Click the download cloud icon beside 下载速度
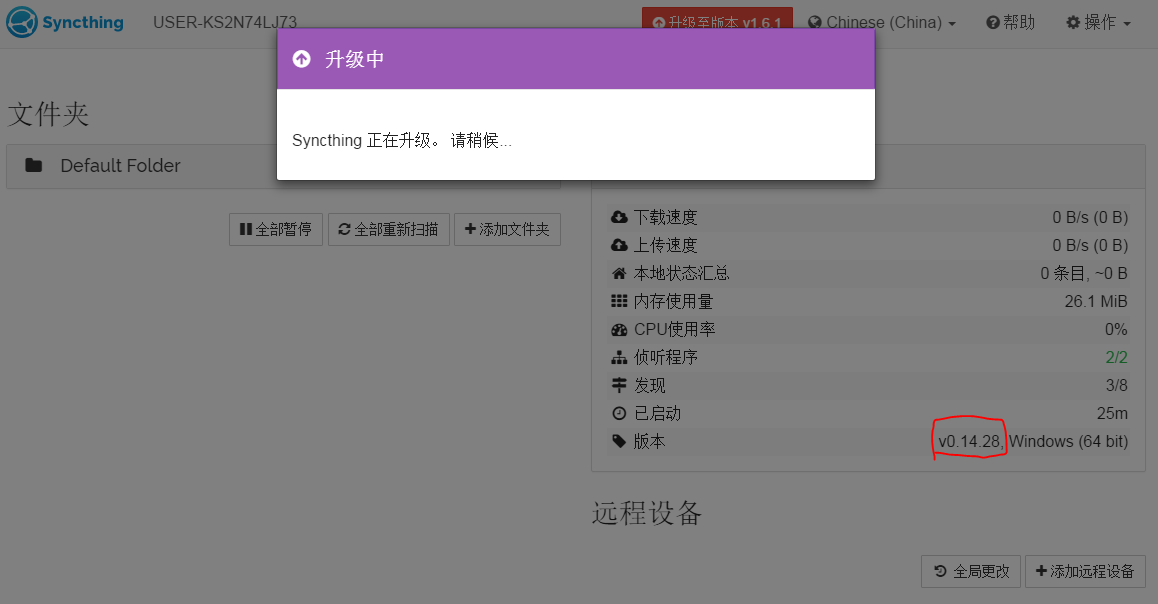Image resolution: width=1158 pixels, height=604 pixels. (x=619, y=217)
